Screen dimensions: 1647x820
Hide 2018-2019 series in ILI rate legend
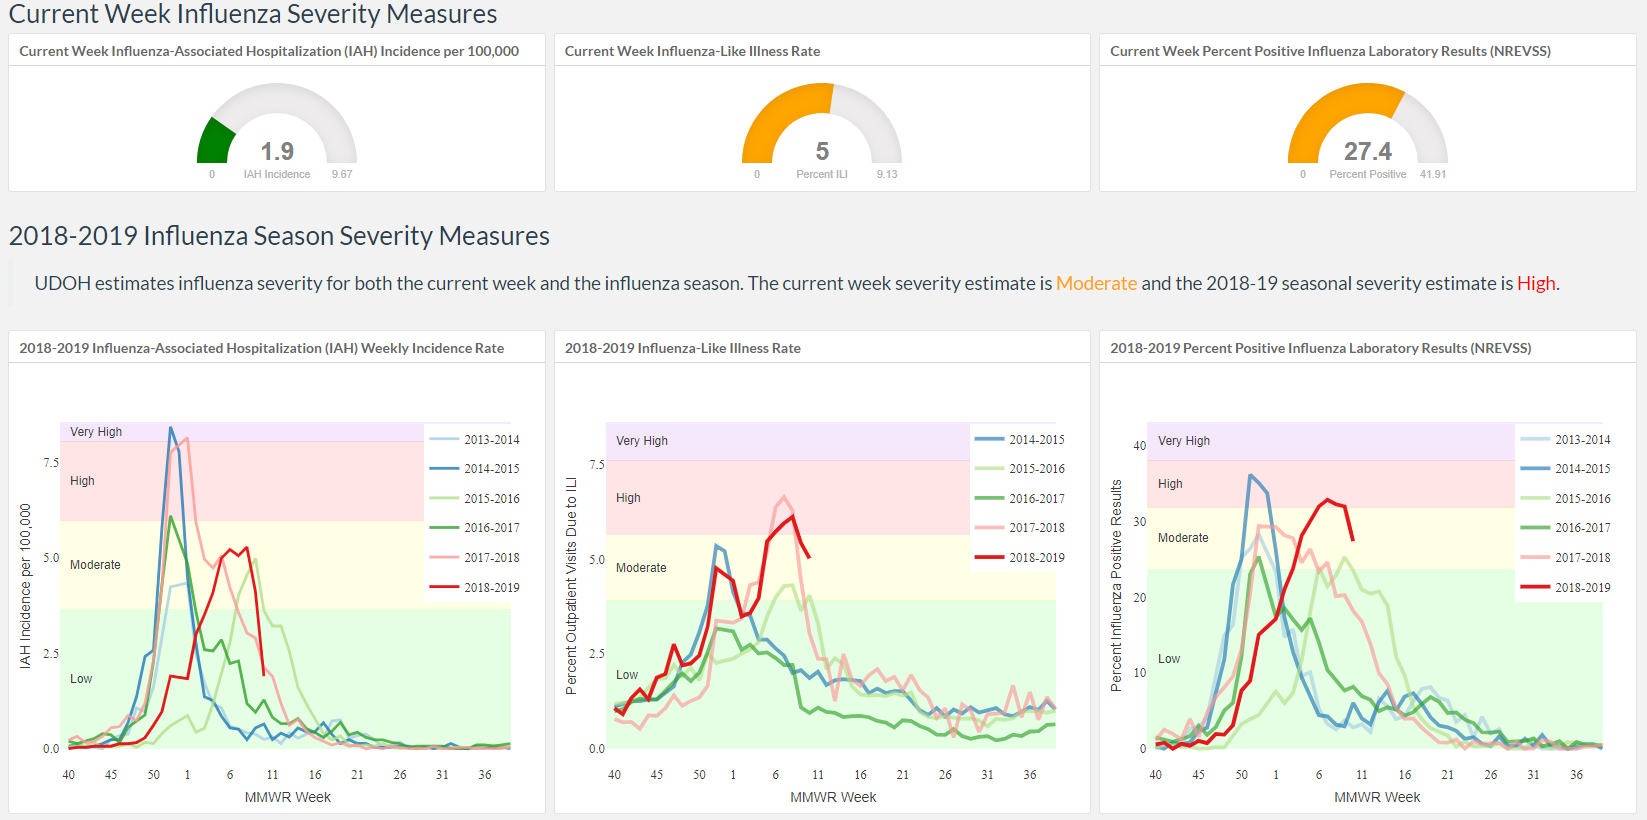coord(1019,557)
